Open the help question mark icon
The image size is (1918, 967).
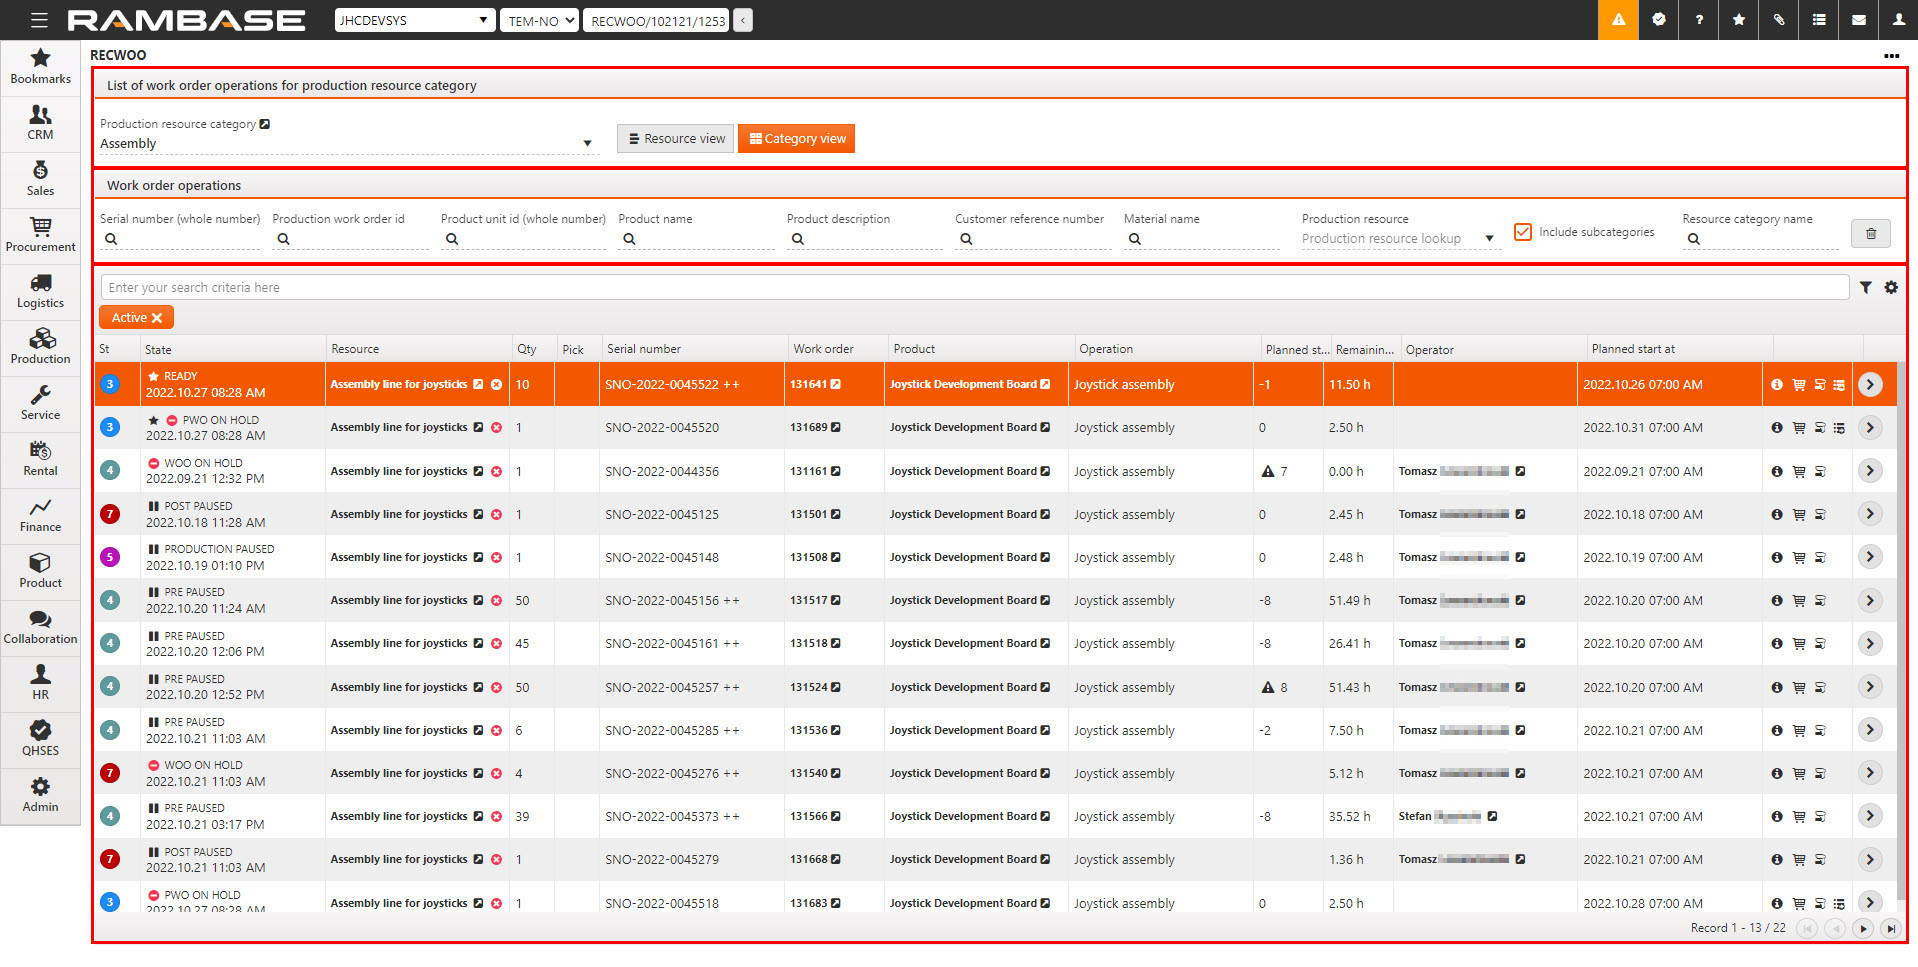[1698, 20]
